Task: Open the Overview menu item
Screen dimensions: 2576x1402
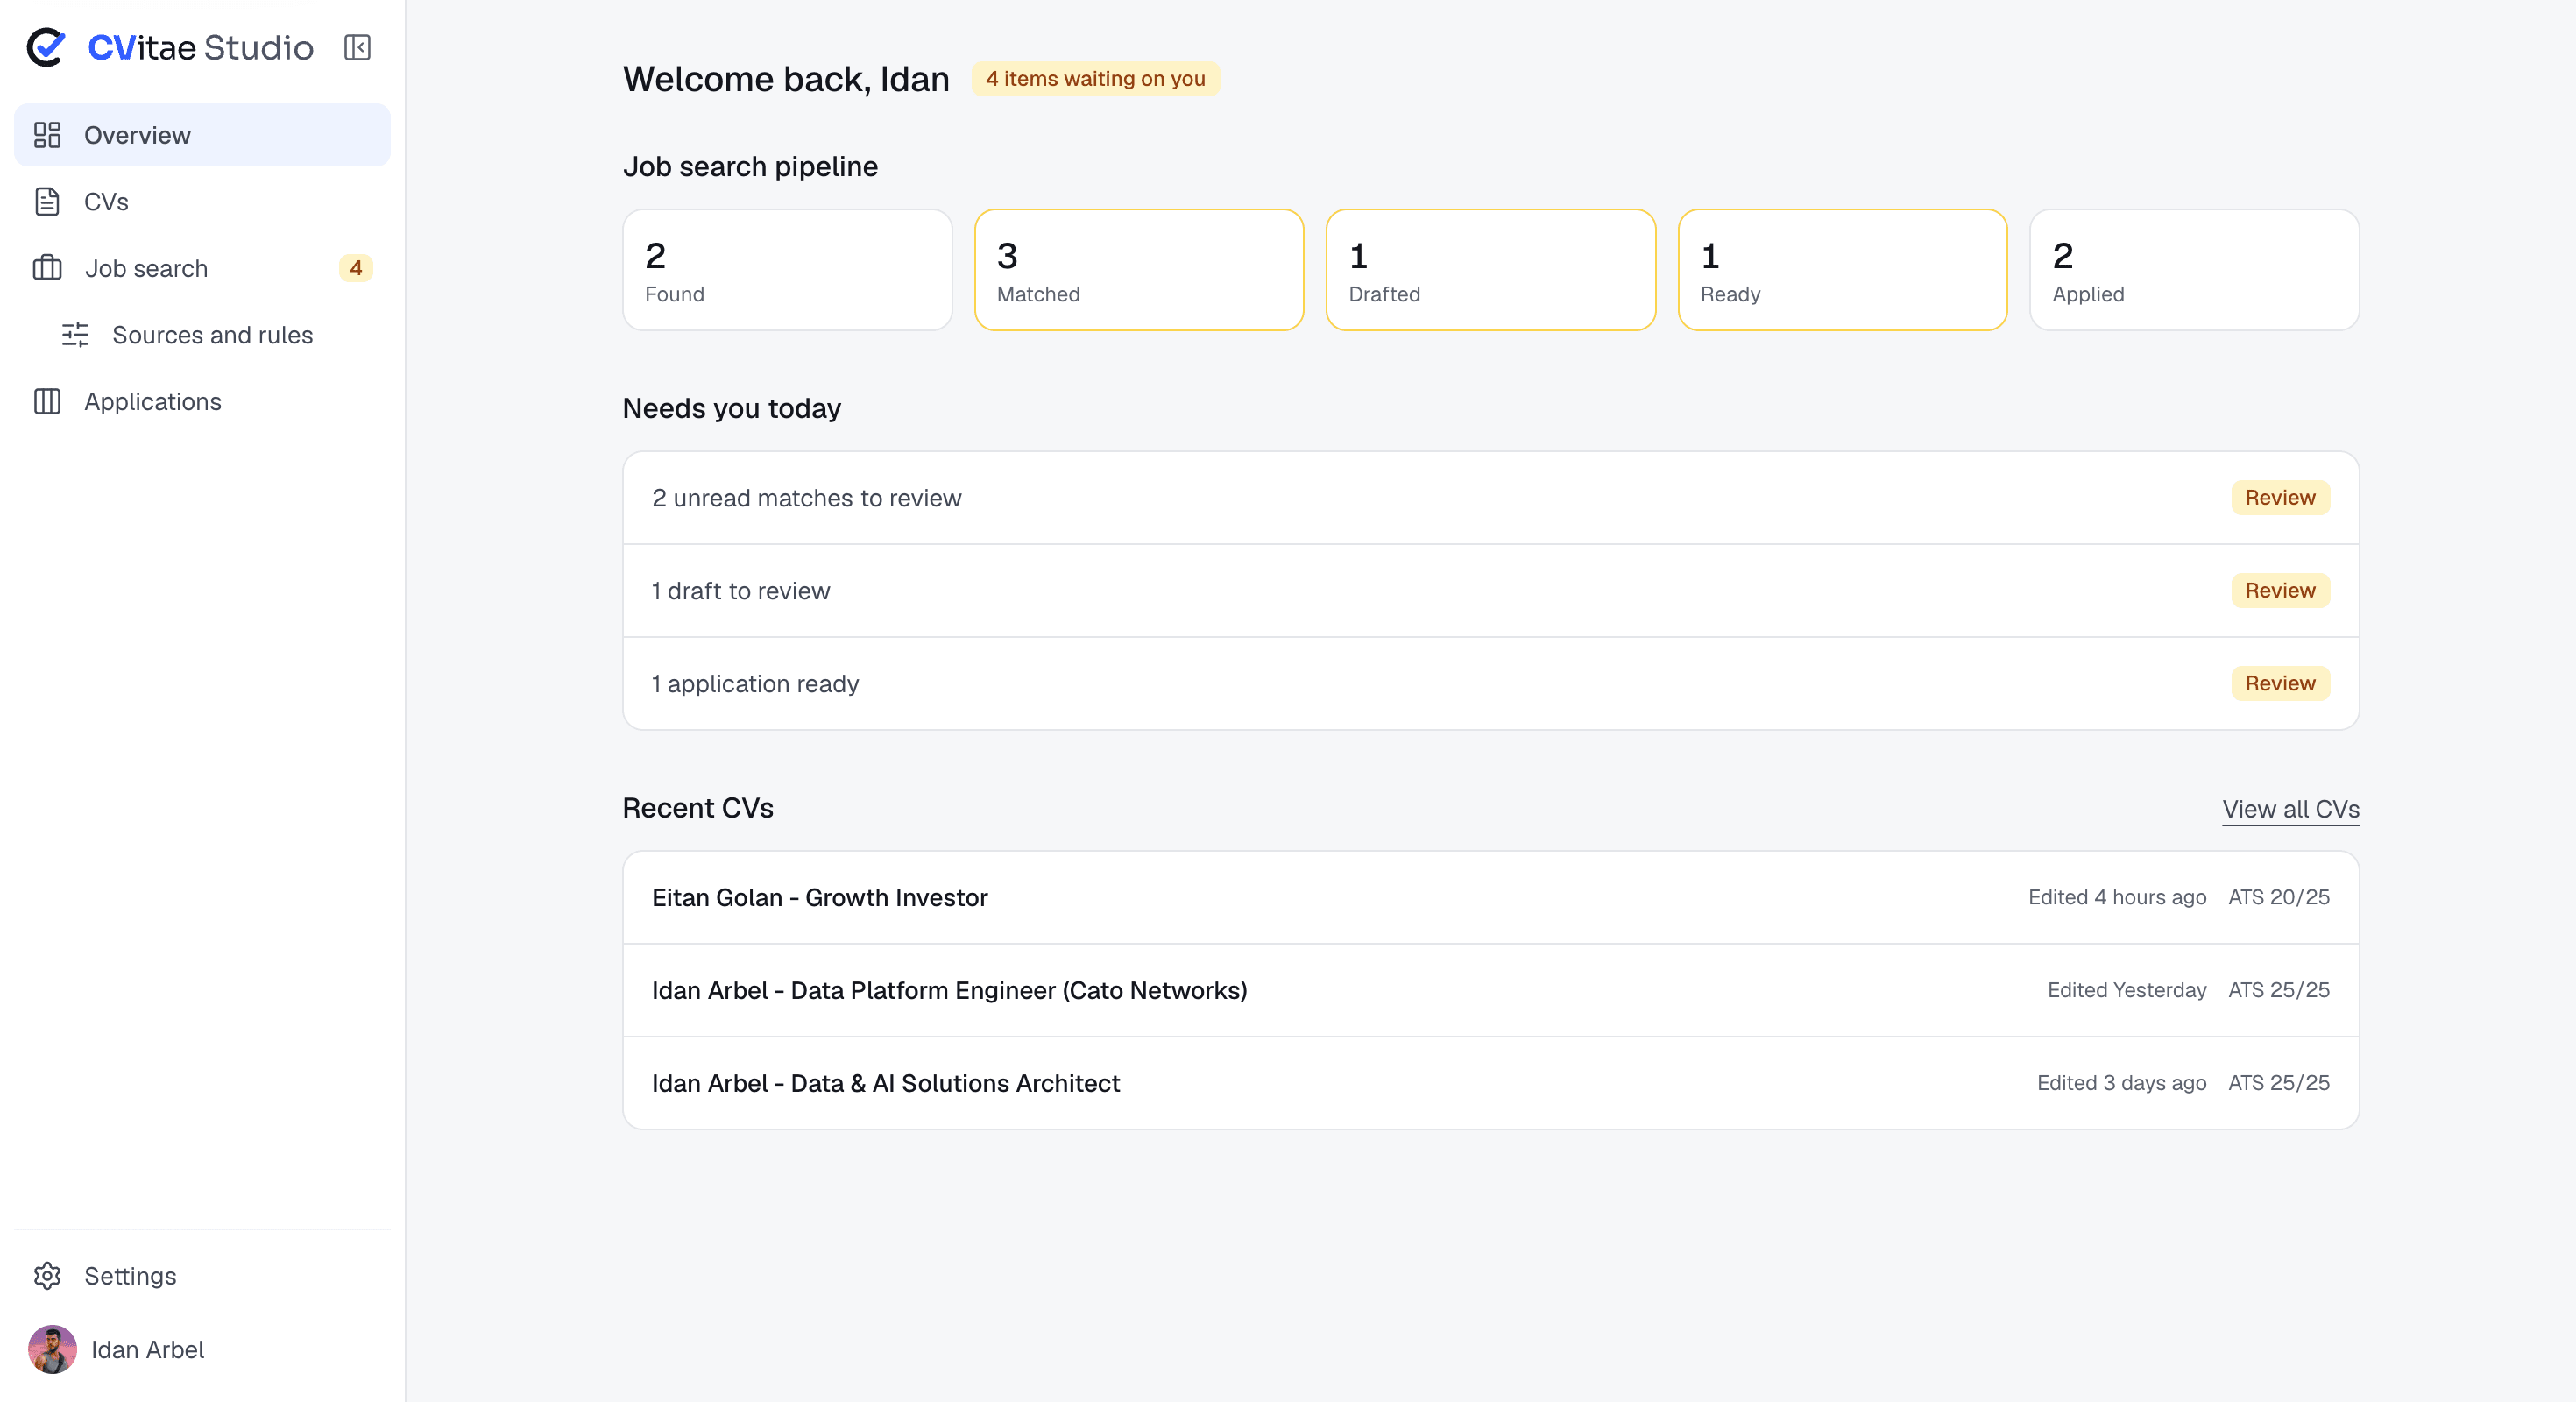Action: pos(202,135)
